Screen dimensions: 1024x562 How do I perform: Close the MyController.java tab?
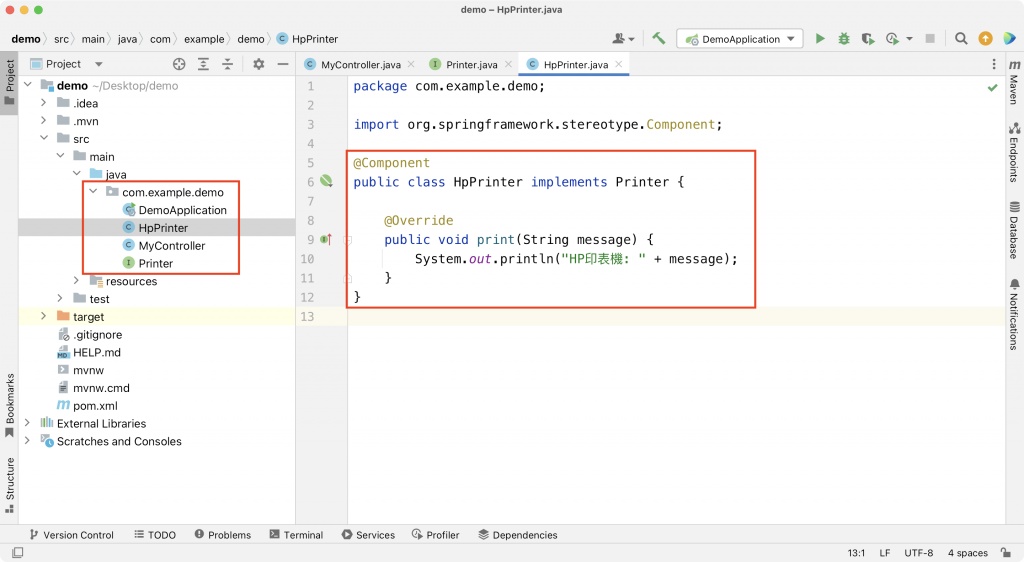pyautogui.click(x=411, y=64)
